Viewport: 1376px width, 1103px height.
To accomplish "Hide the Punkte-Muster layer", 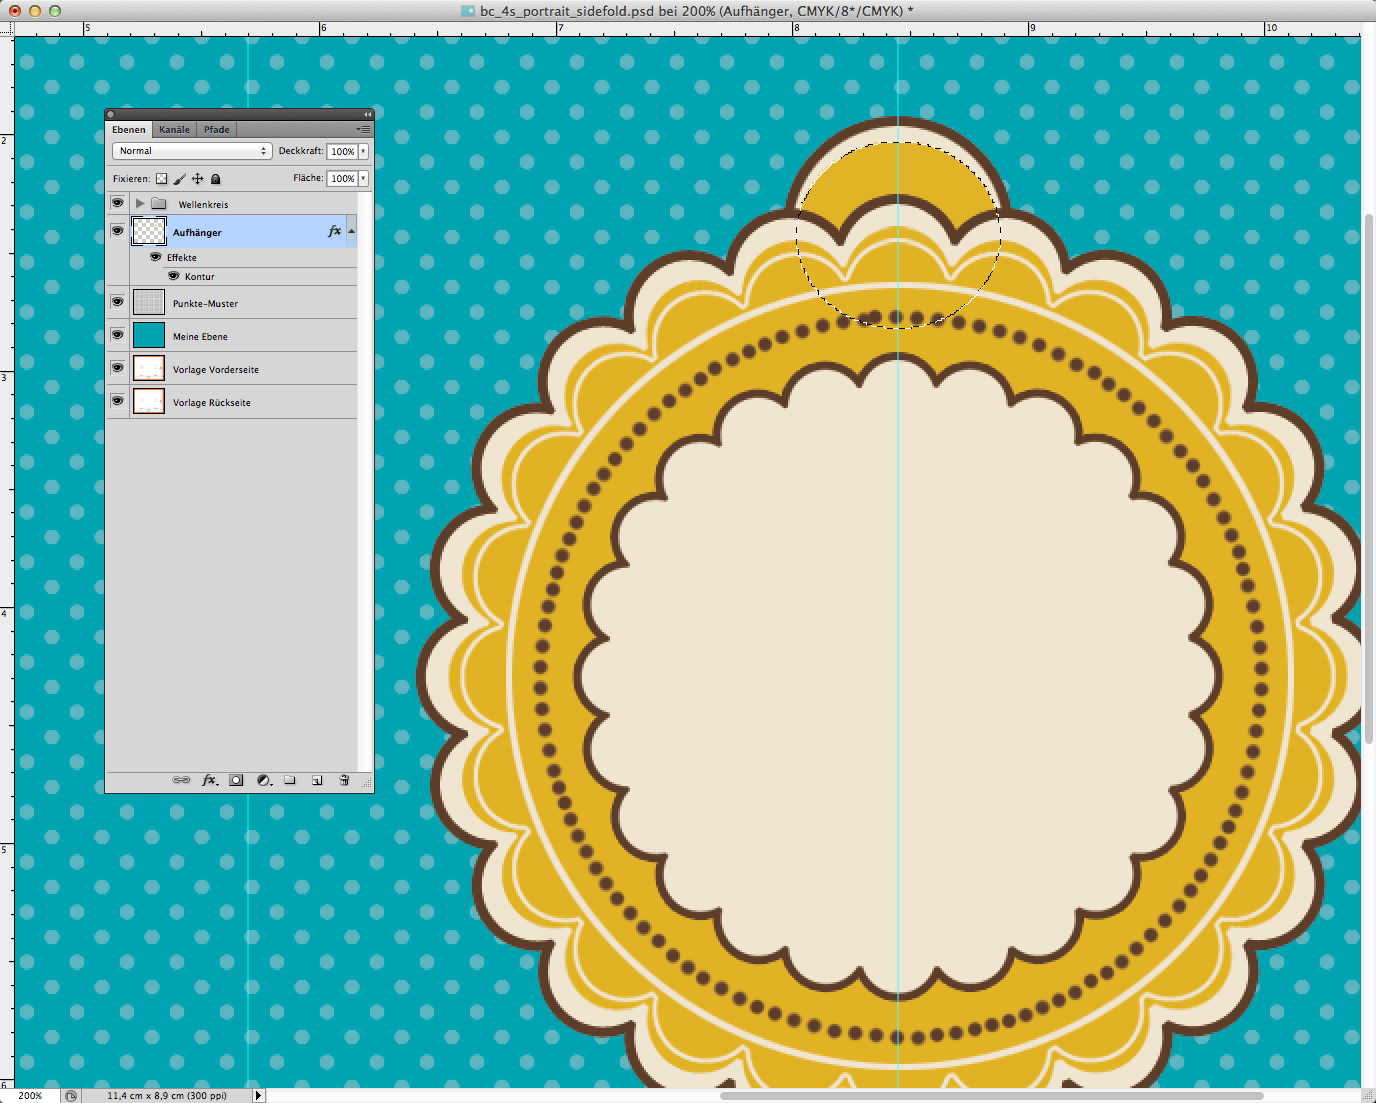I will tap(117, 302).
